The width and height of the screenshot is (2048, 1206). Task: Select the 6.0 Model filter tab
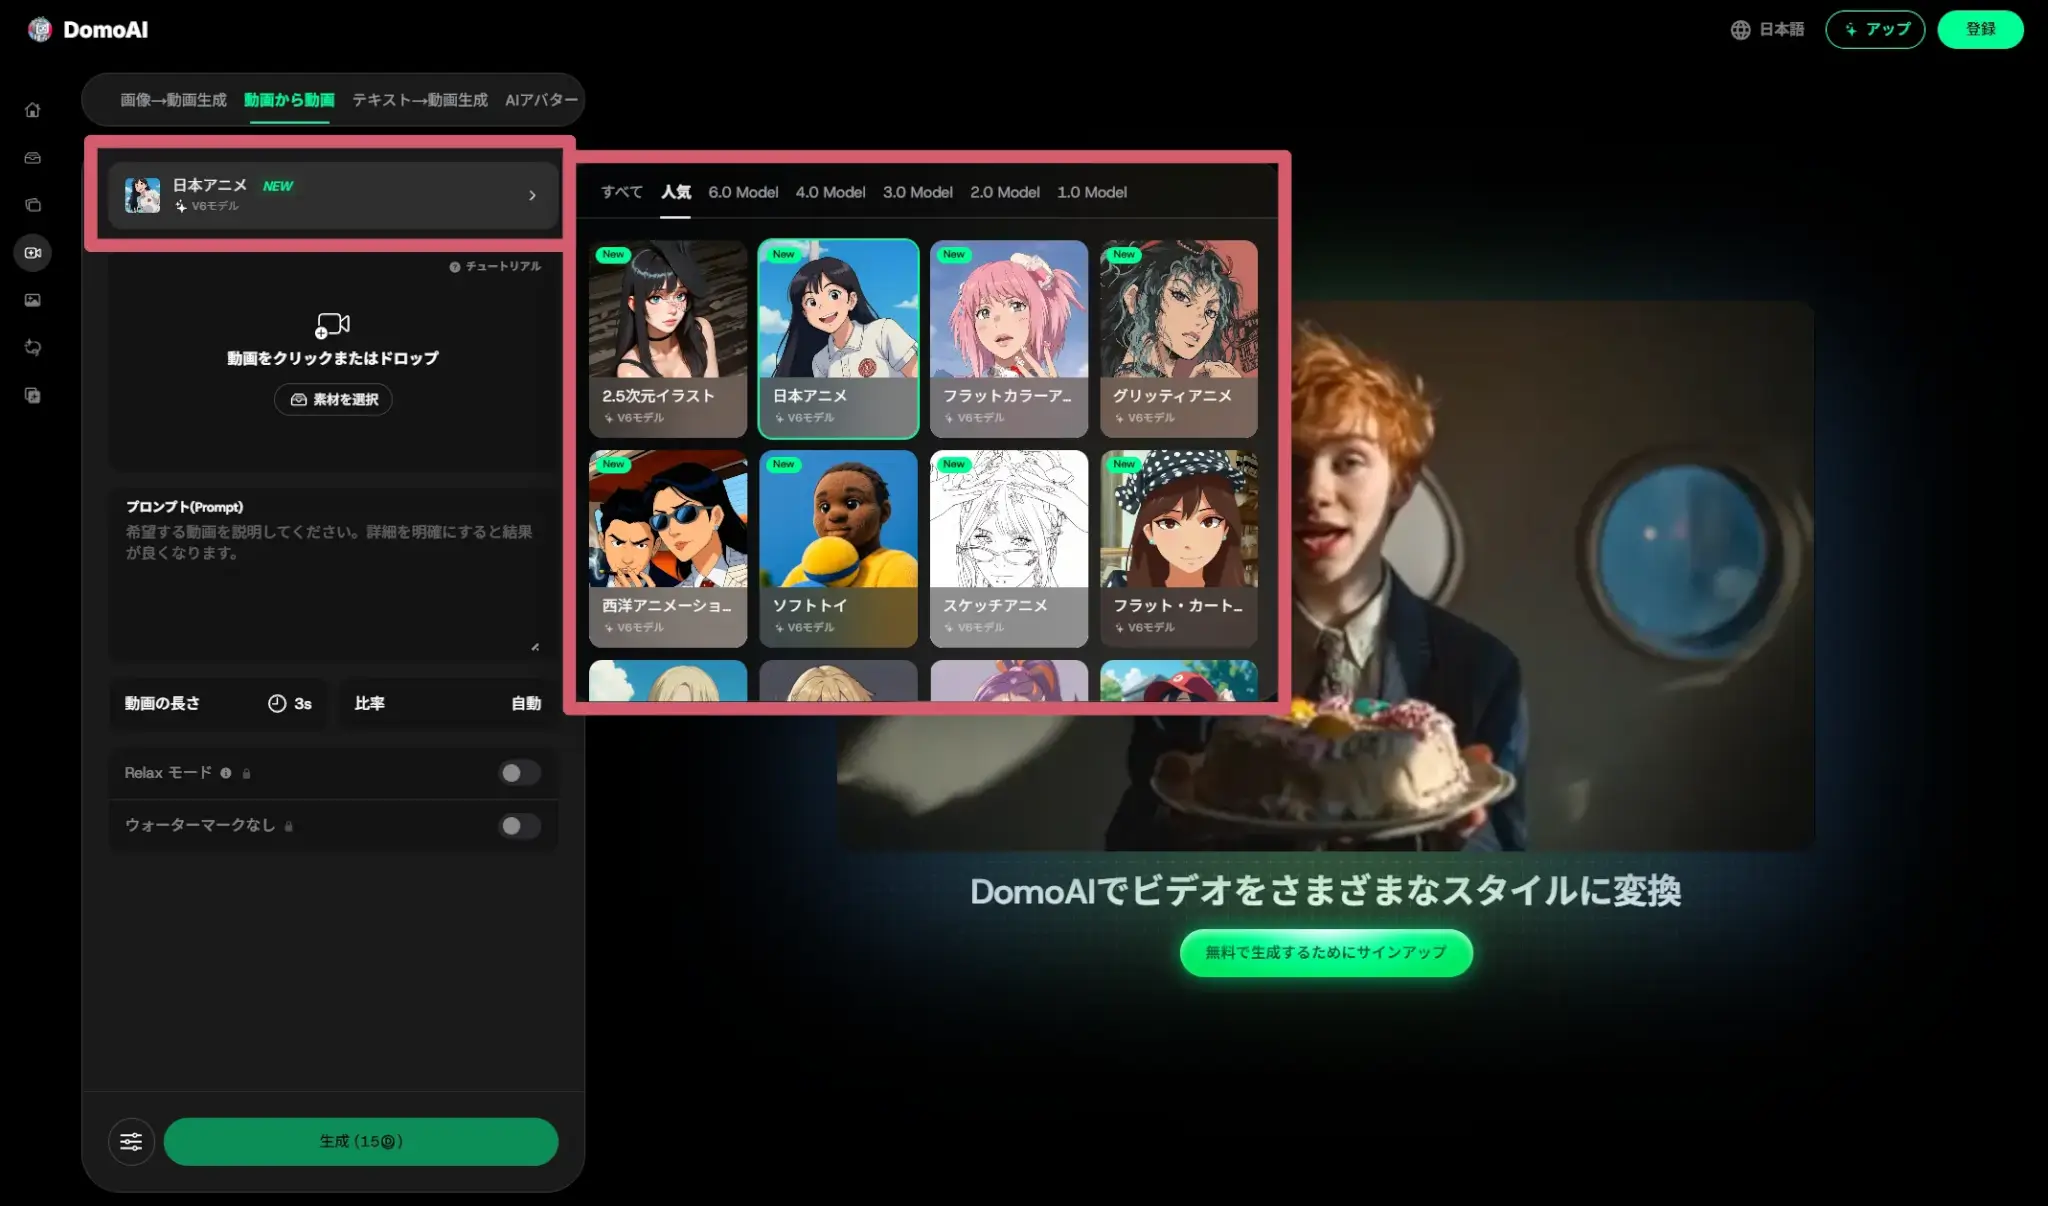click(x=742, y=192)
